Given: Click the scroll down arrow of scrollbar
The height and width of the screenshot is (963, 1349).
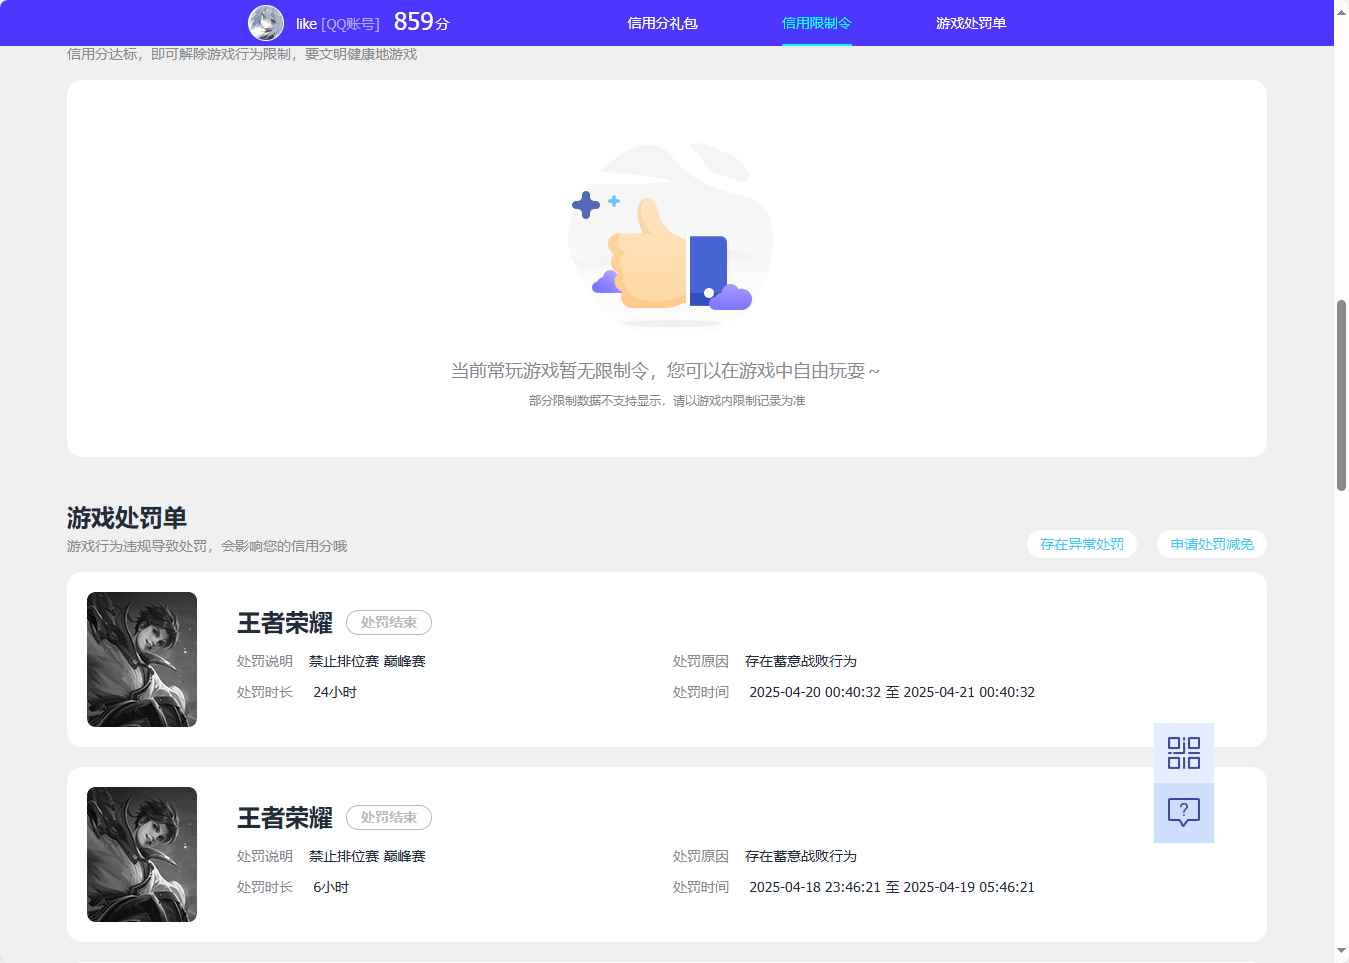Looking at the screenshot, I should (x=1341, y=951).
